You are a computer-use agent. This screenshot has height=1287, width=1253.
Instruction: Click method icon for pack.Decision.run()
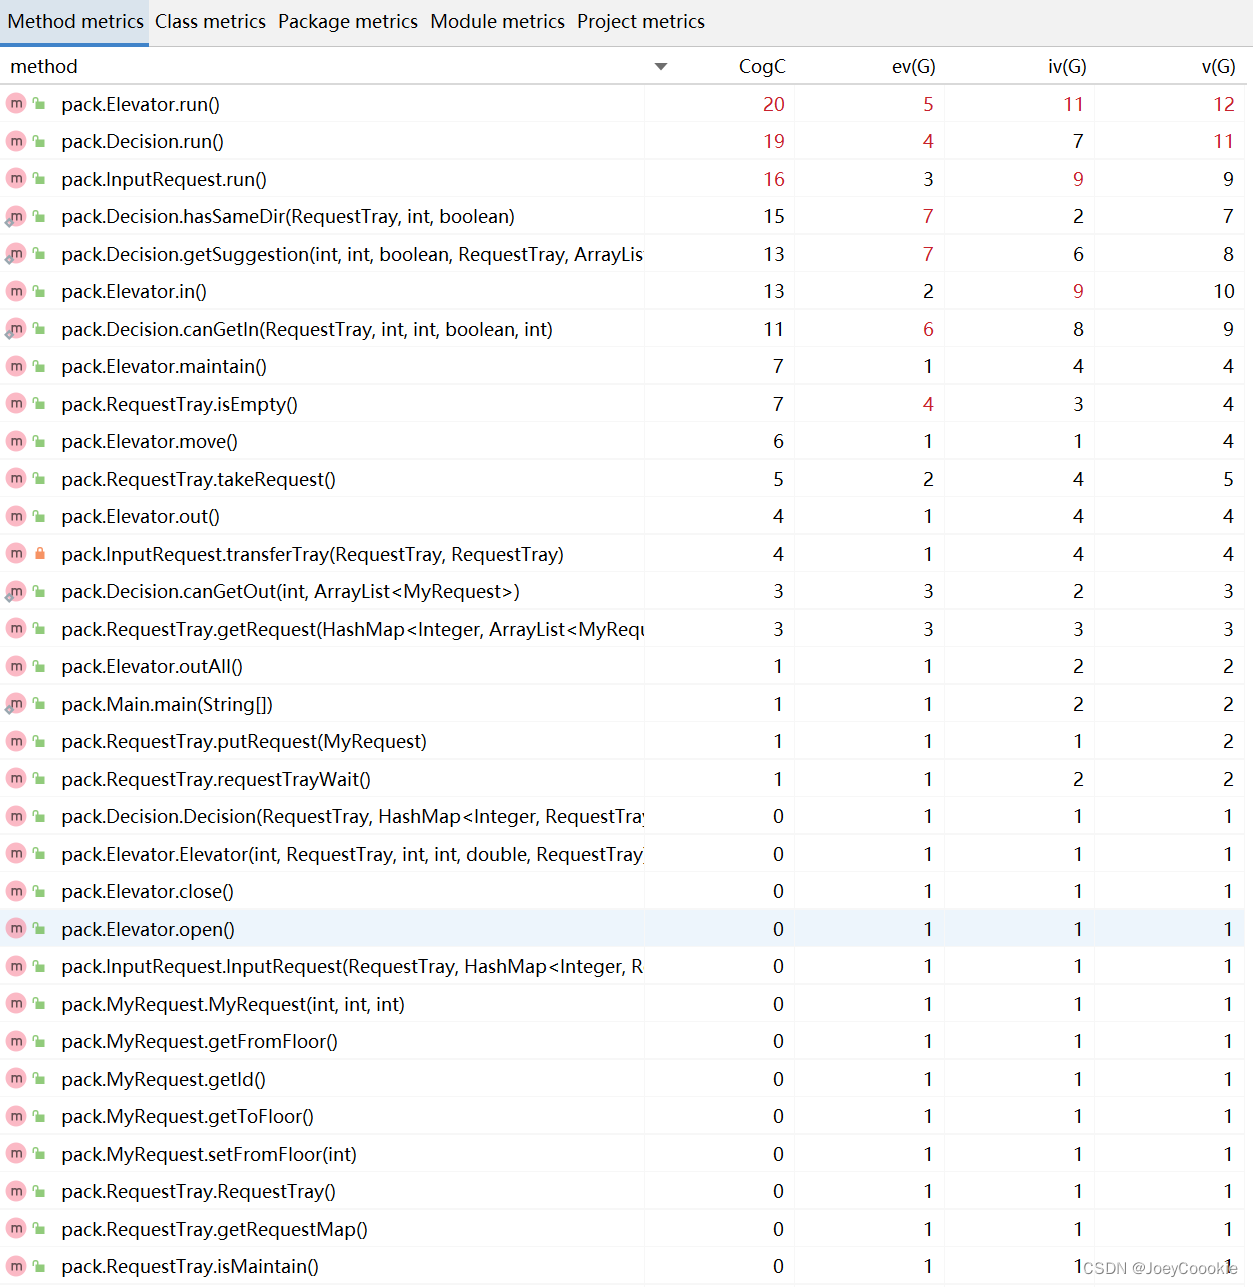click(16, 141)
